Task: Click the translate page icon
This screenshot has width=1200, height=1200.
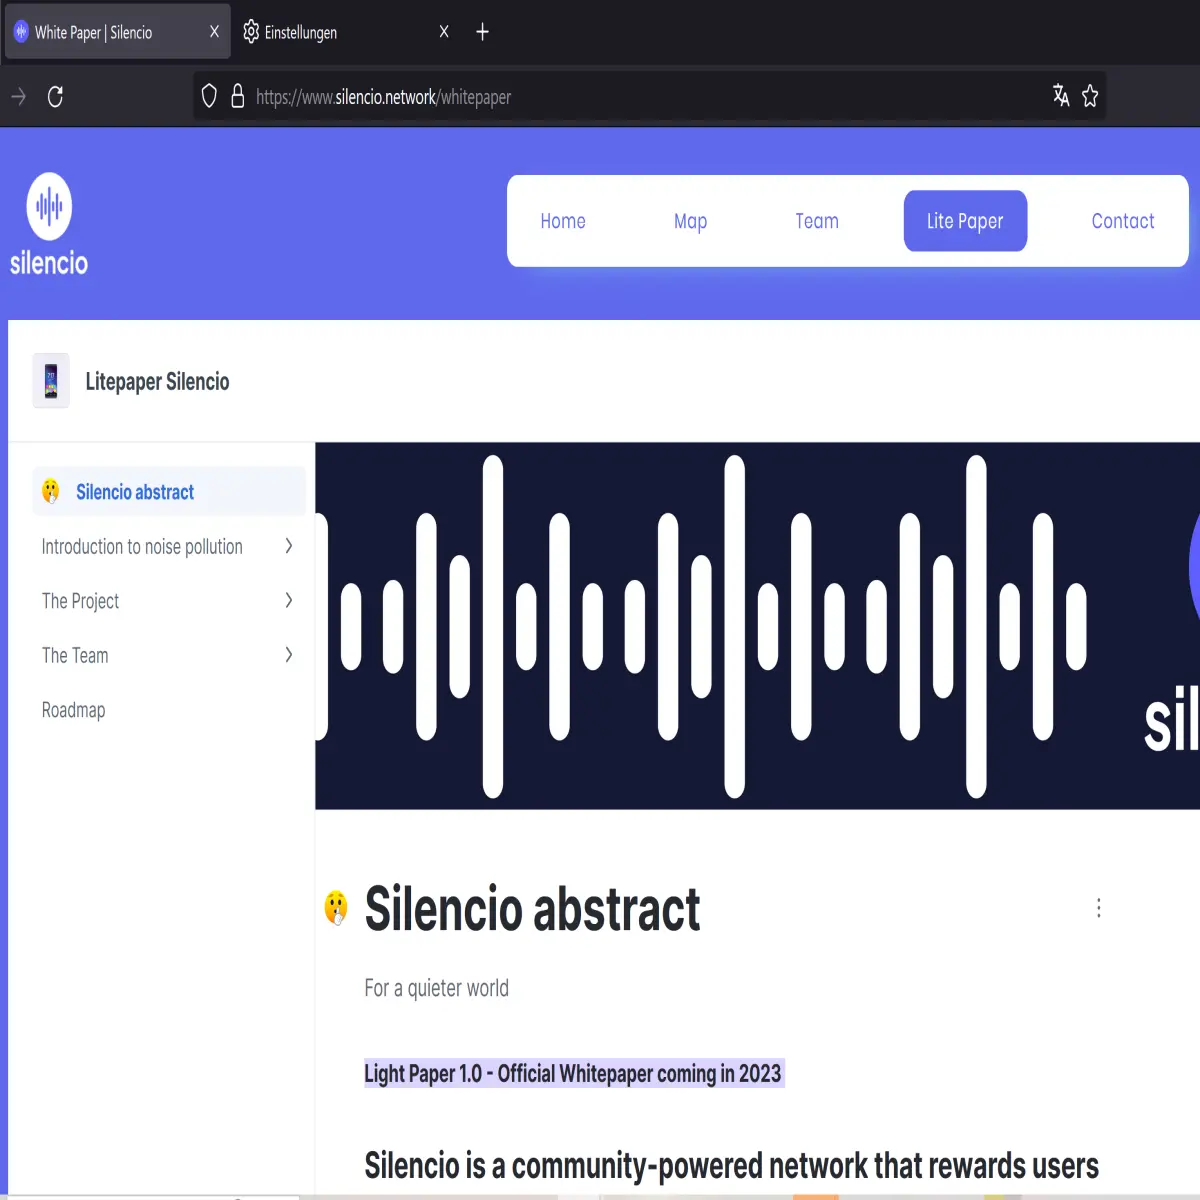Action: (x=1061, y=95)
